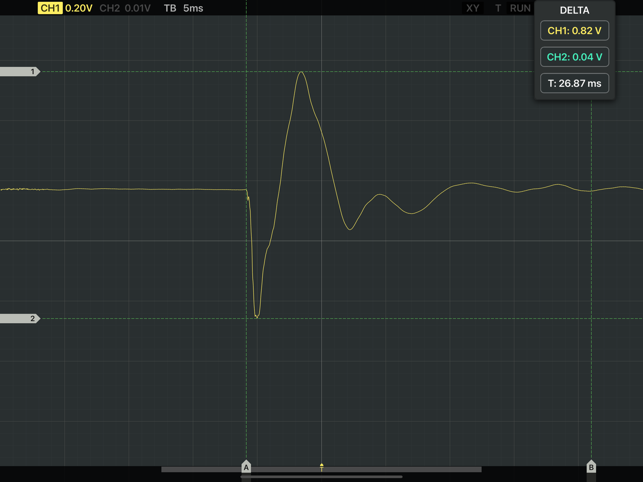The width and height of the screenshot is (643, 482).
Task: Select horizontal cursor 1 handle
Action: pyautogui.click(x=20, y=72)
